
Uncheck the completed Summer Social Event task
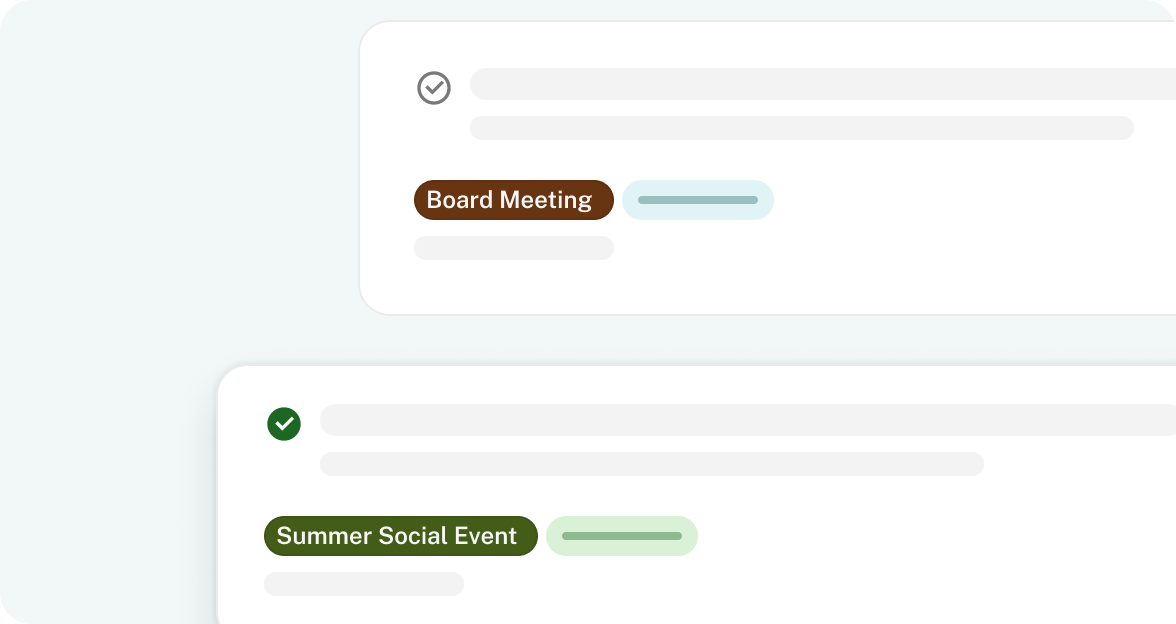pos(284,424)
